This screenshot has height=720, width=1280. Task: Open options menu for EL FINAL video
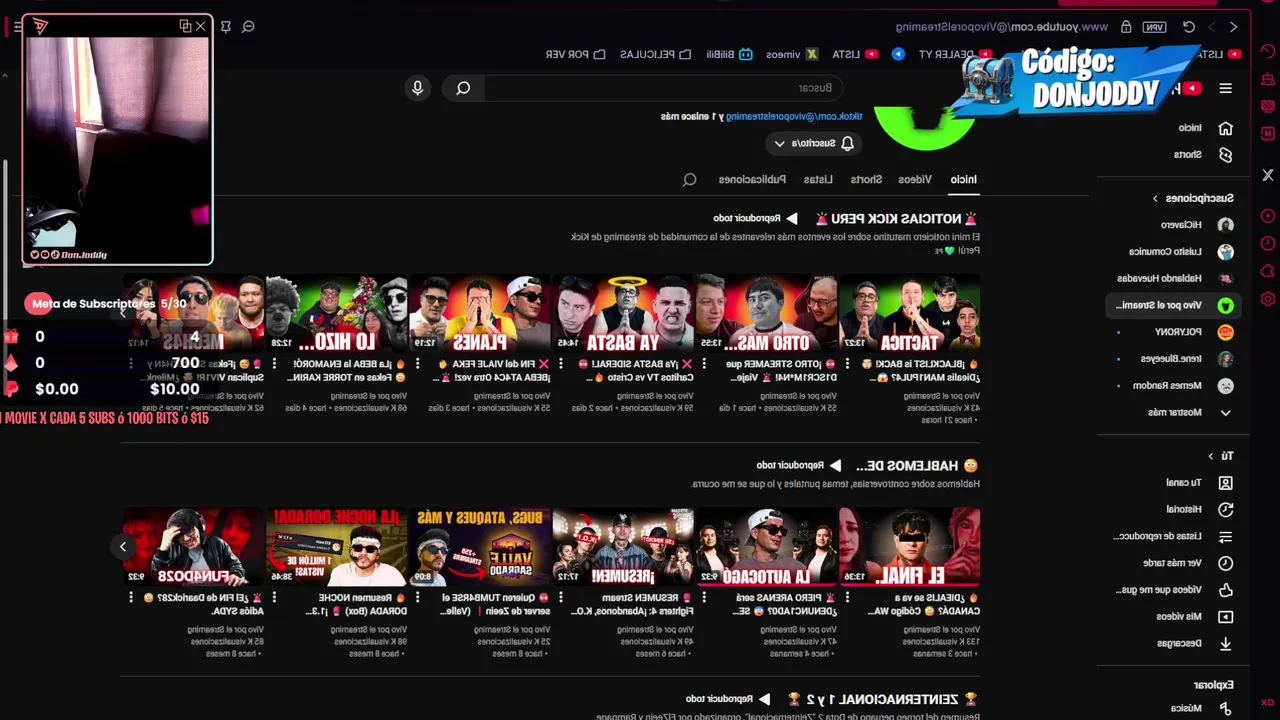846,597
